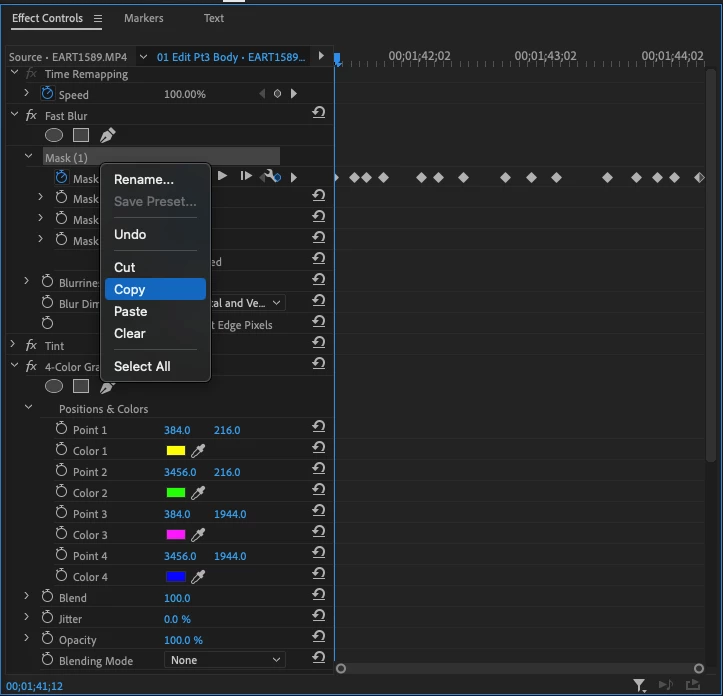723x696 pixels.
Task: Track selected mask forward
Action: (x=222, y=176)
